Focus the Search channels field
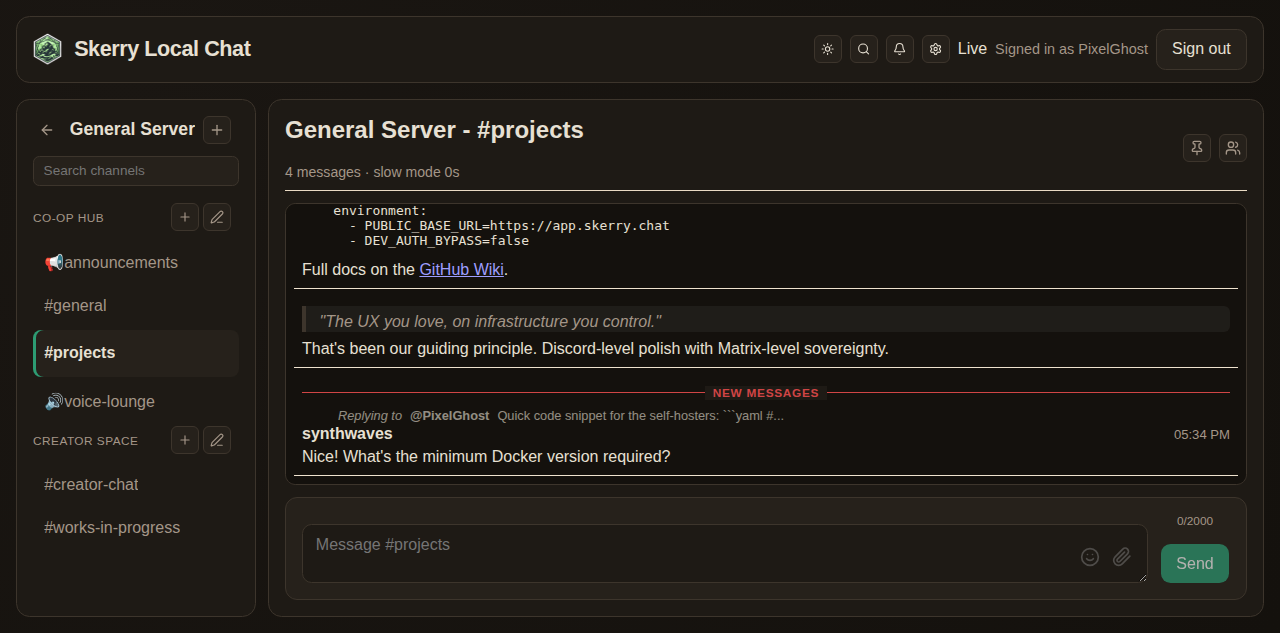 [136, 171]
